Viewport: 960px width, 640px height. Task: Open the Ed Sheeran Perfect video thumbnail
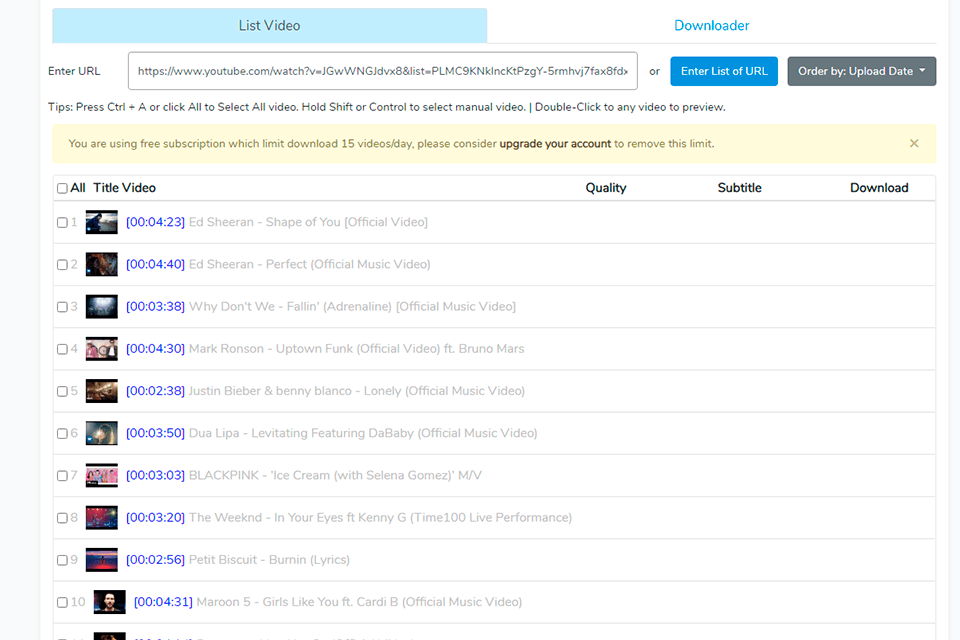point(102,265)
